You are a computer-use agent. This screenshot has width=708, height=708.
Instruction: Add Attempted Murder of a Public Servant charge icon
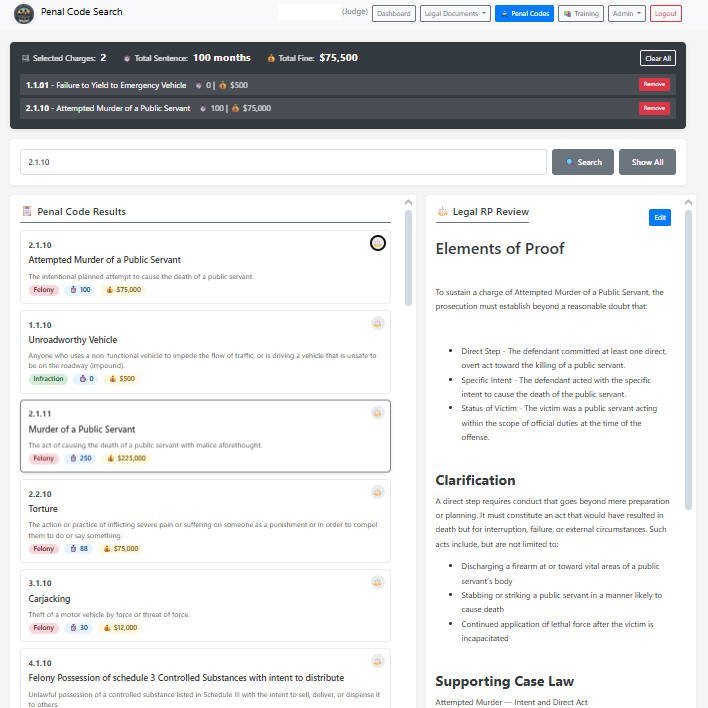(x=377, y=243)
